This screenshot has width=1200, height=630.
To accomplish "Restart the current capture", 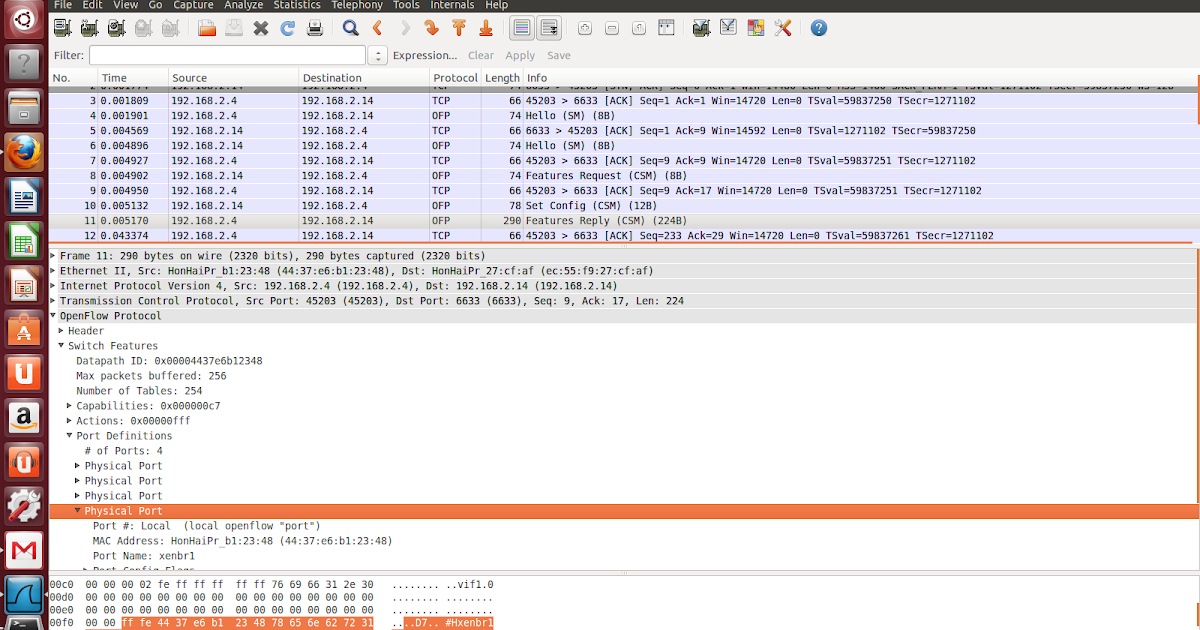I will (x=171, y=28).
